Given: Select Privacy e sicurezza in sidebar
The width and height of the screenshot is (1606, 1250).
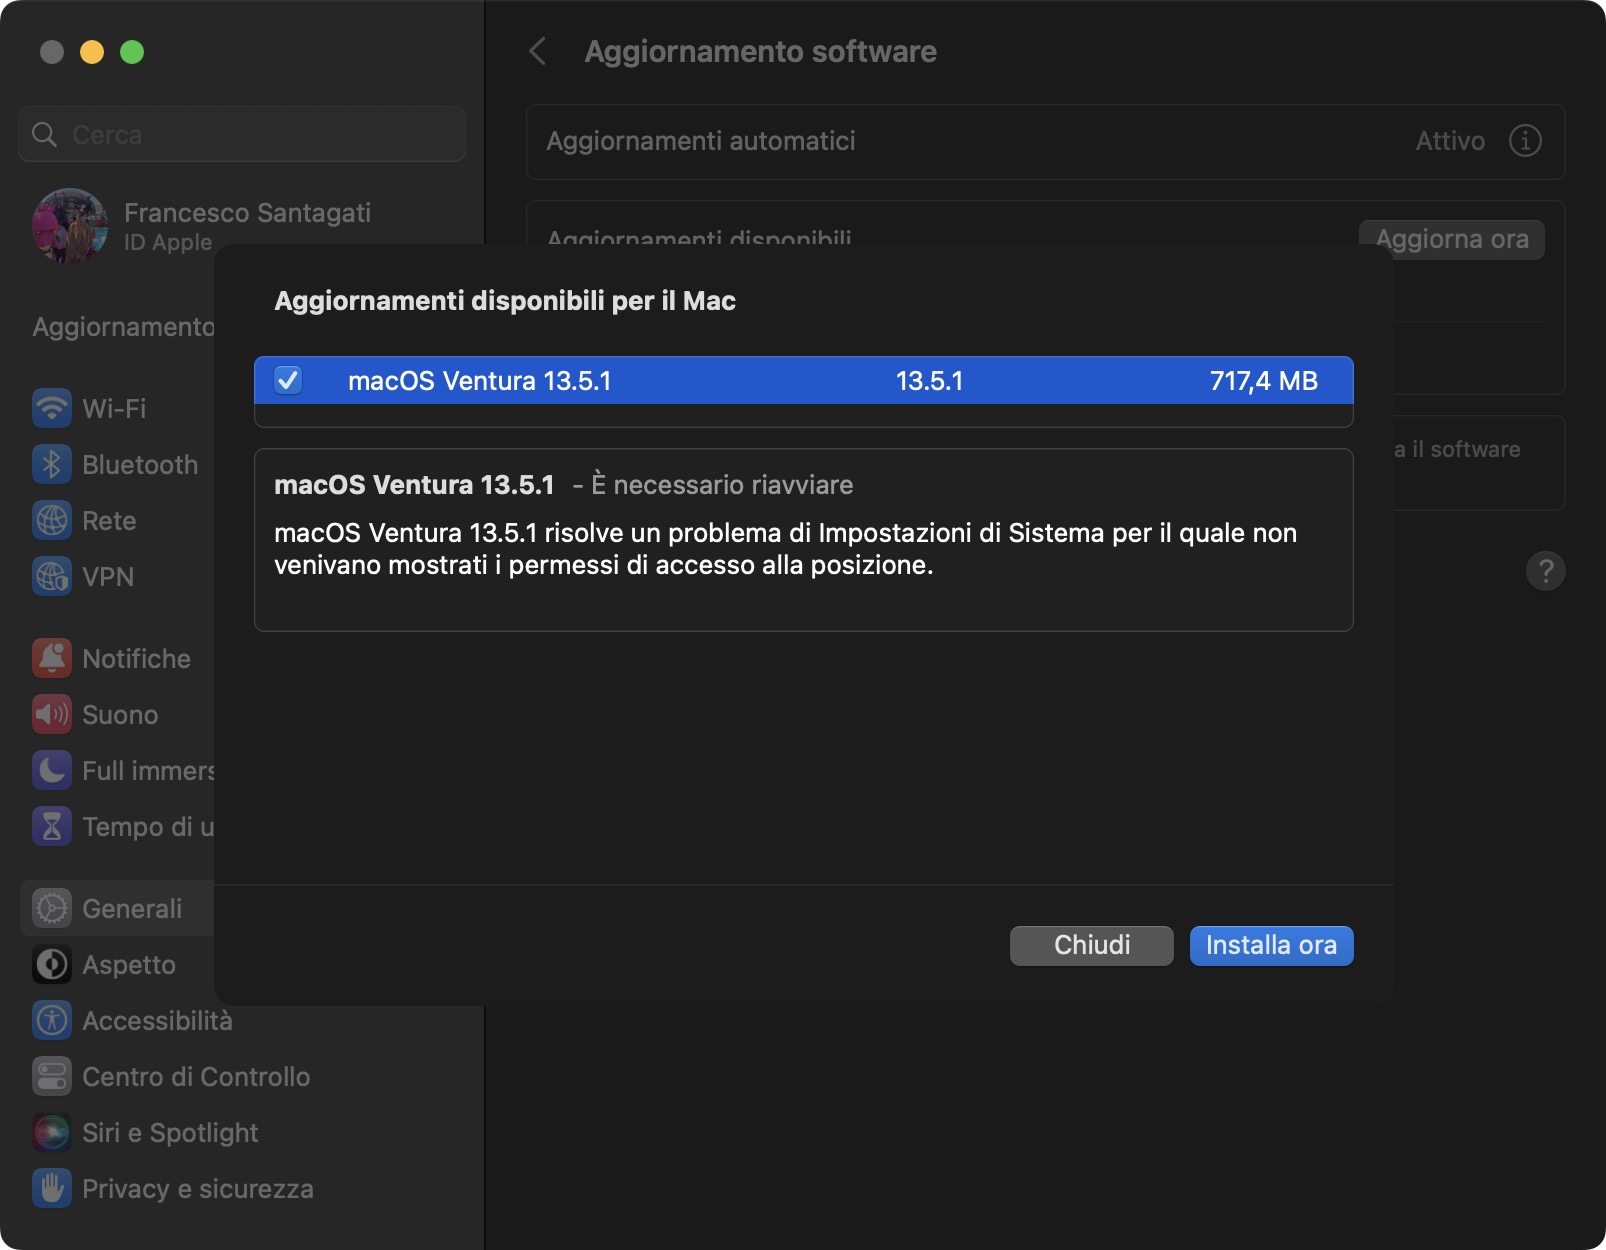Looking at the screenshot, I should pyautogui.click(x=242, y=1188).
